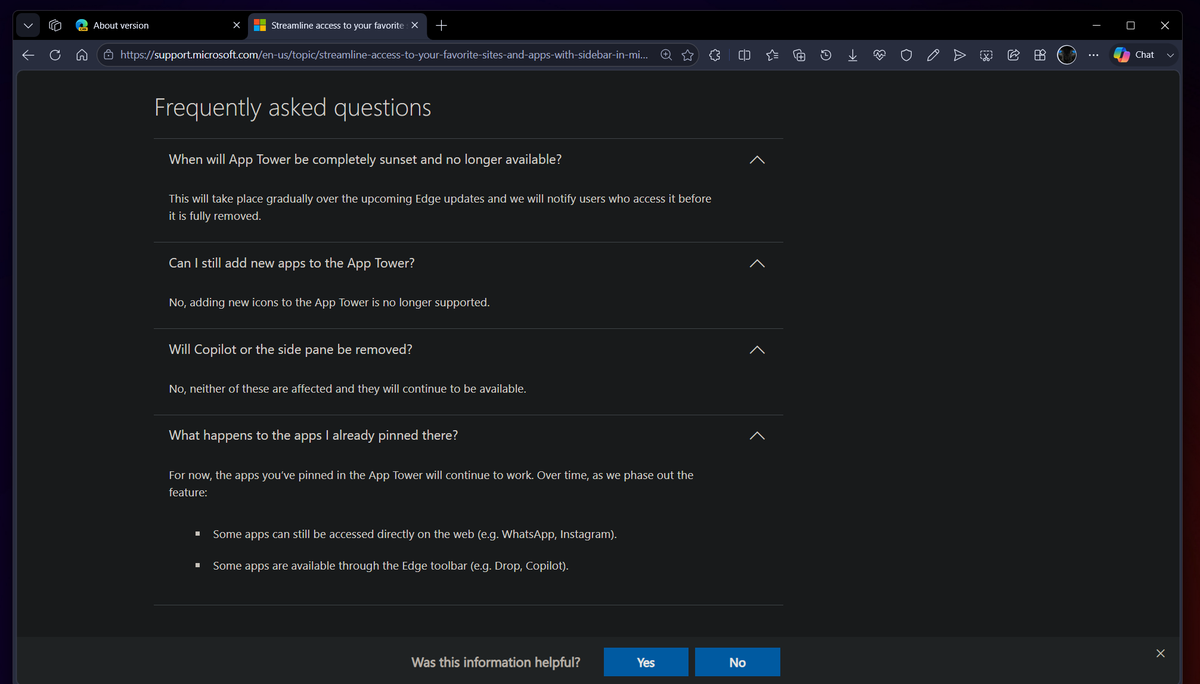Image resolution: width=1200 pixels, height=684 pixels.
Task: Go to the Home page
Action: [82, 55]
